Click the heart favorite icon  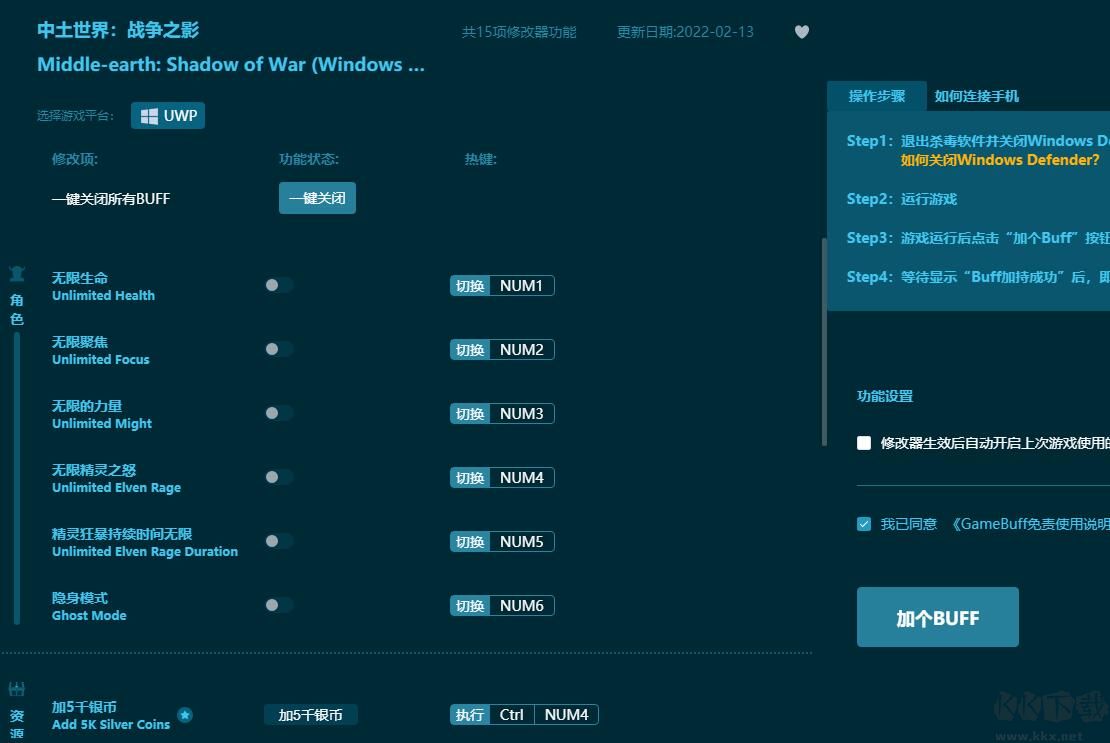(801, 32)
